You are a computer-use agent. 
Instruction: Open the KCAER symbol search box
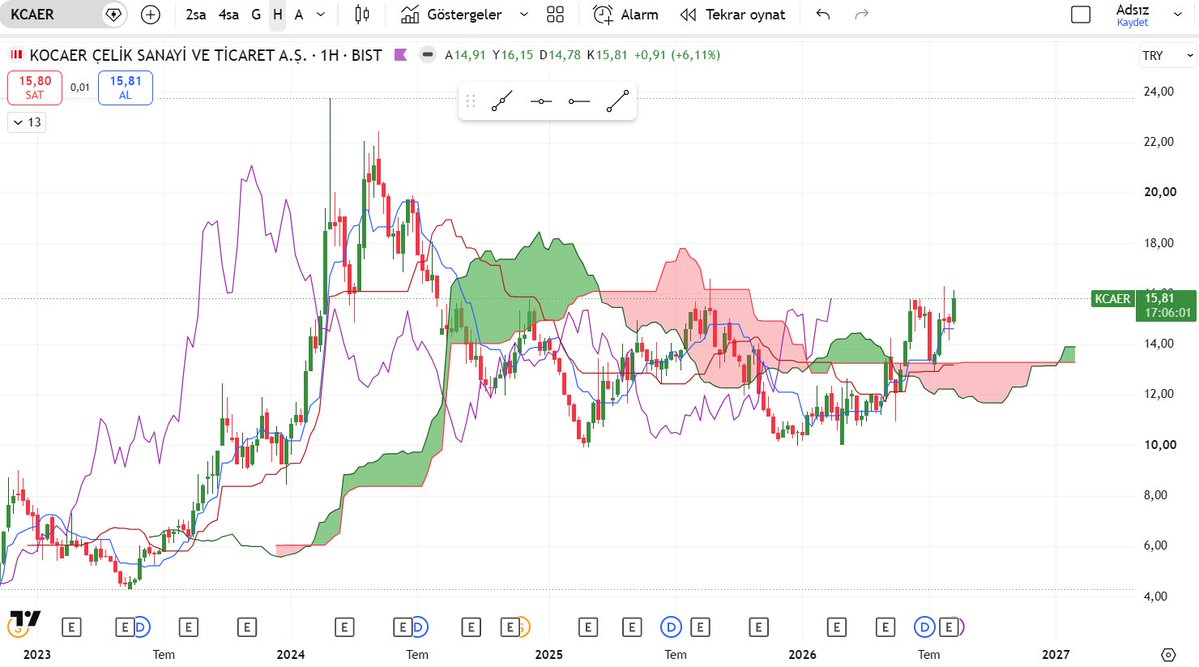coord(52,15)
